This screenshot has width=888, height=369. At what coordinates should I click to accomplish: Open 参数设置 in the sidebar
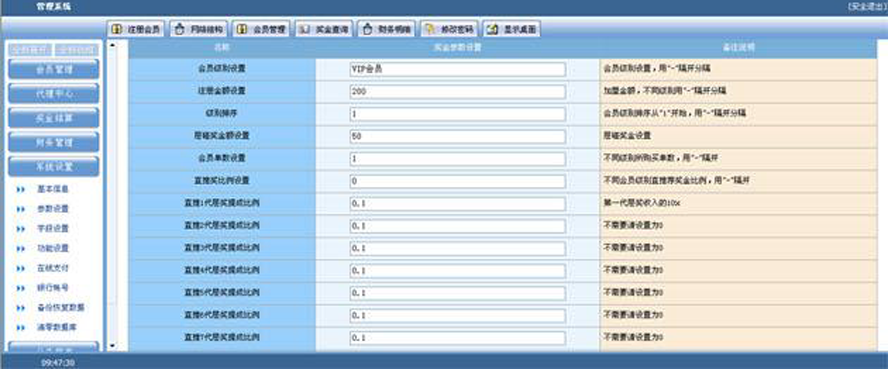coord(53,209)
